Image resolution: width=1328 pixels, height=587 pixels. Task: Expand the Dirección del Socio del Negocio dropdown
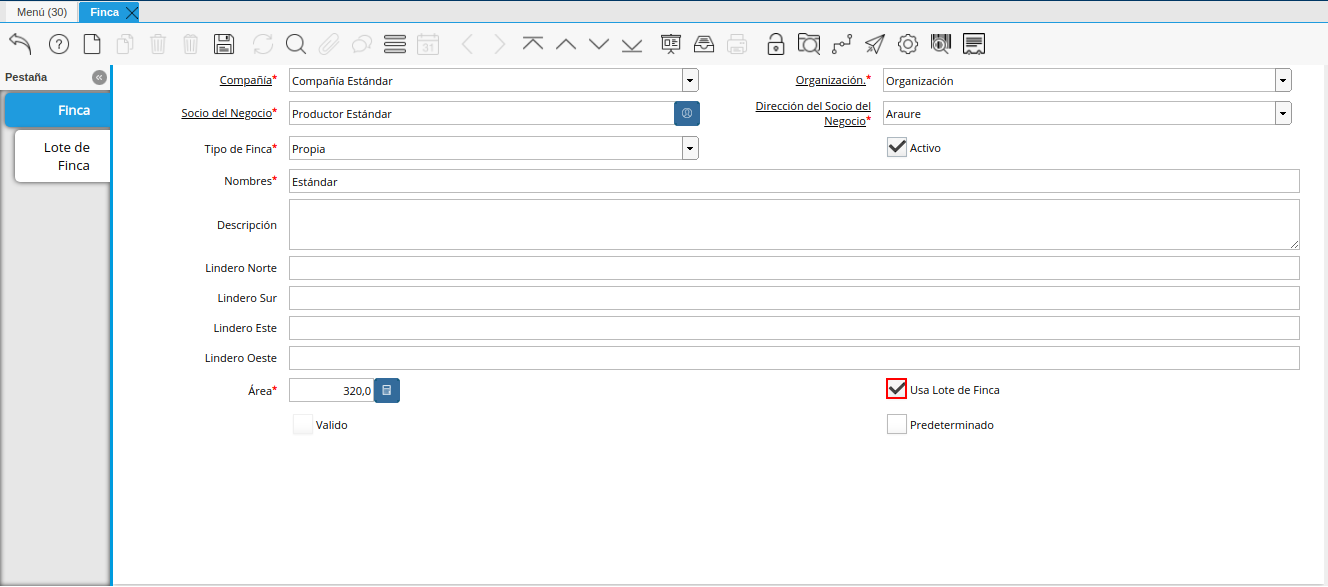1283,113
